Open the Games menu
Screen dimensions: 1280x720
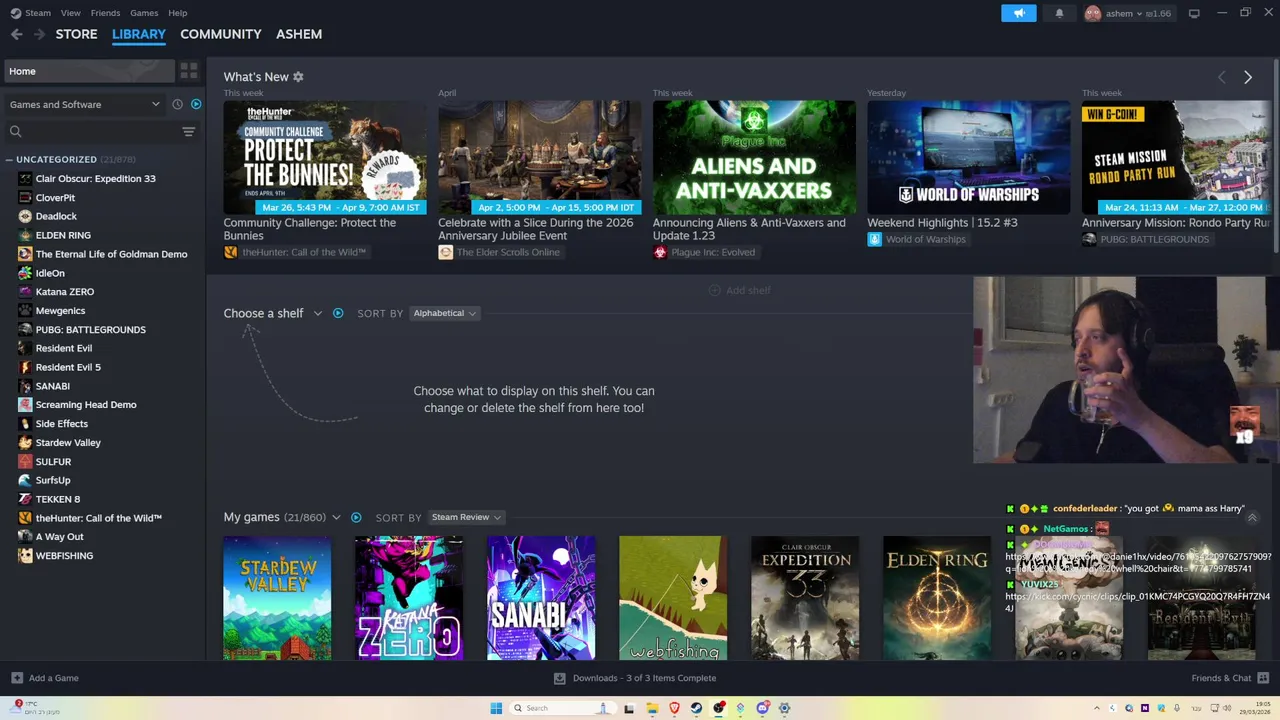144,13
